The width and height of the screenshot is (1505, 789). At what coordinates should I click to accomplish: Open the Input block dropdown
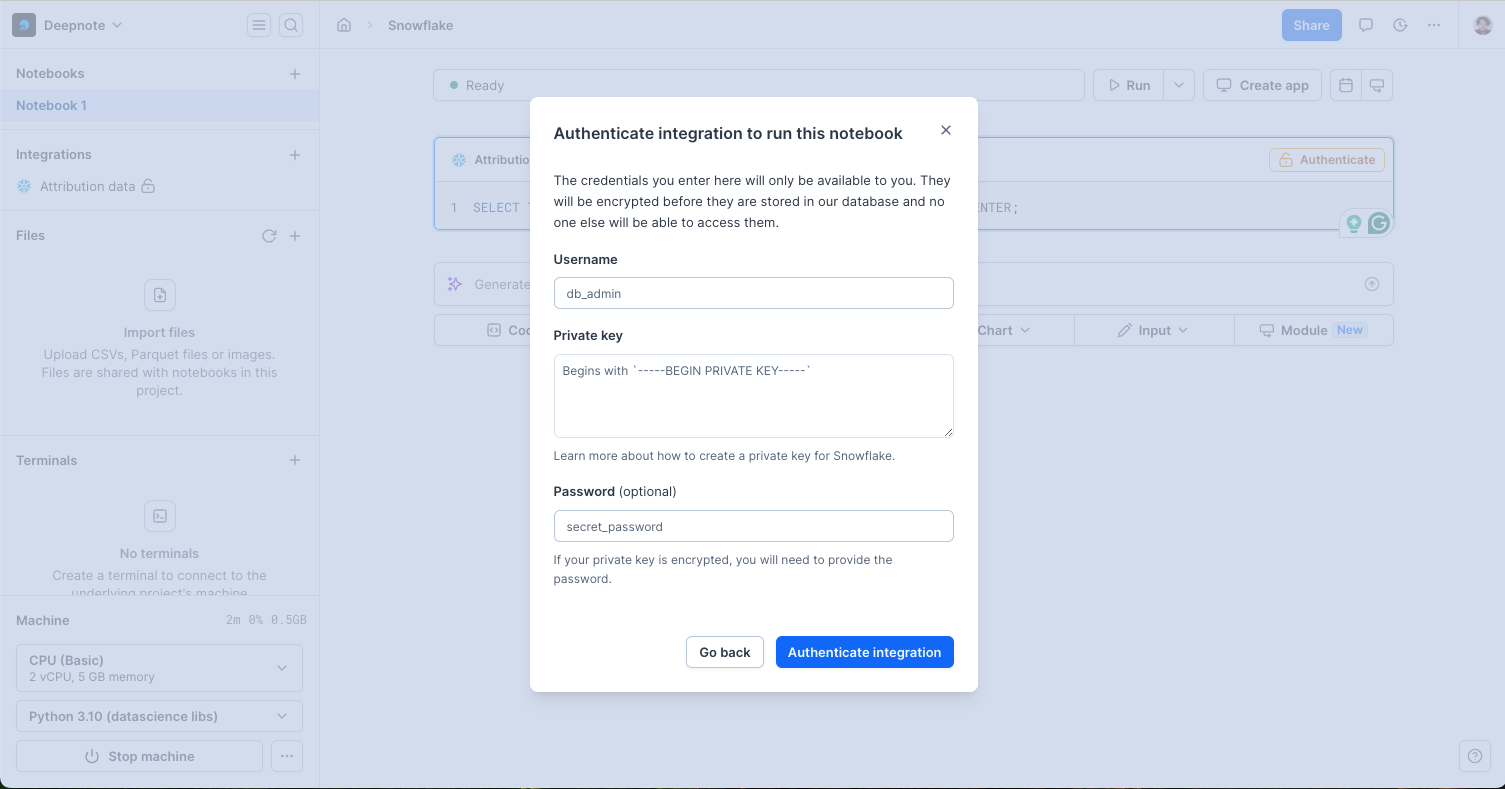[1153, 330]
